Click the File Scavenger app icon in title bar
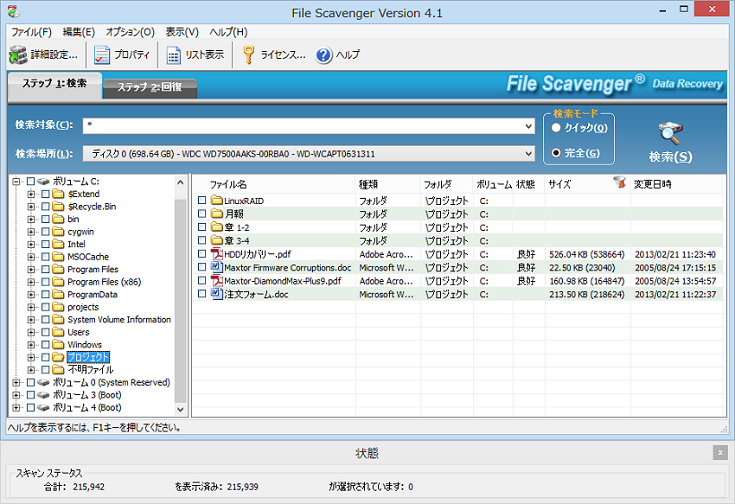This screenshot has height=504, width=735. (x=14, y=11)
